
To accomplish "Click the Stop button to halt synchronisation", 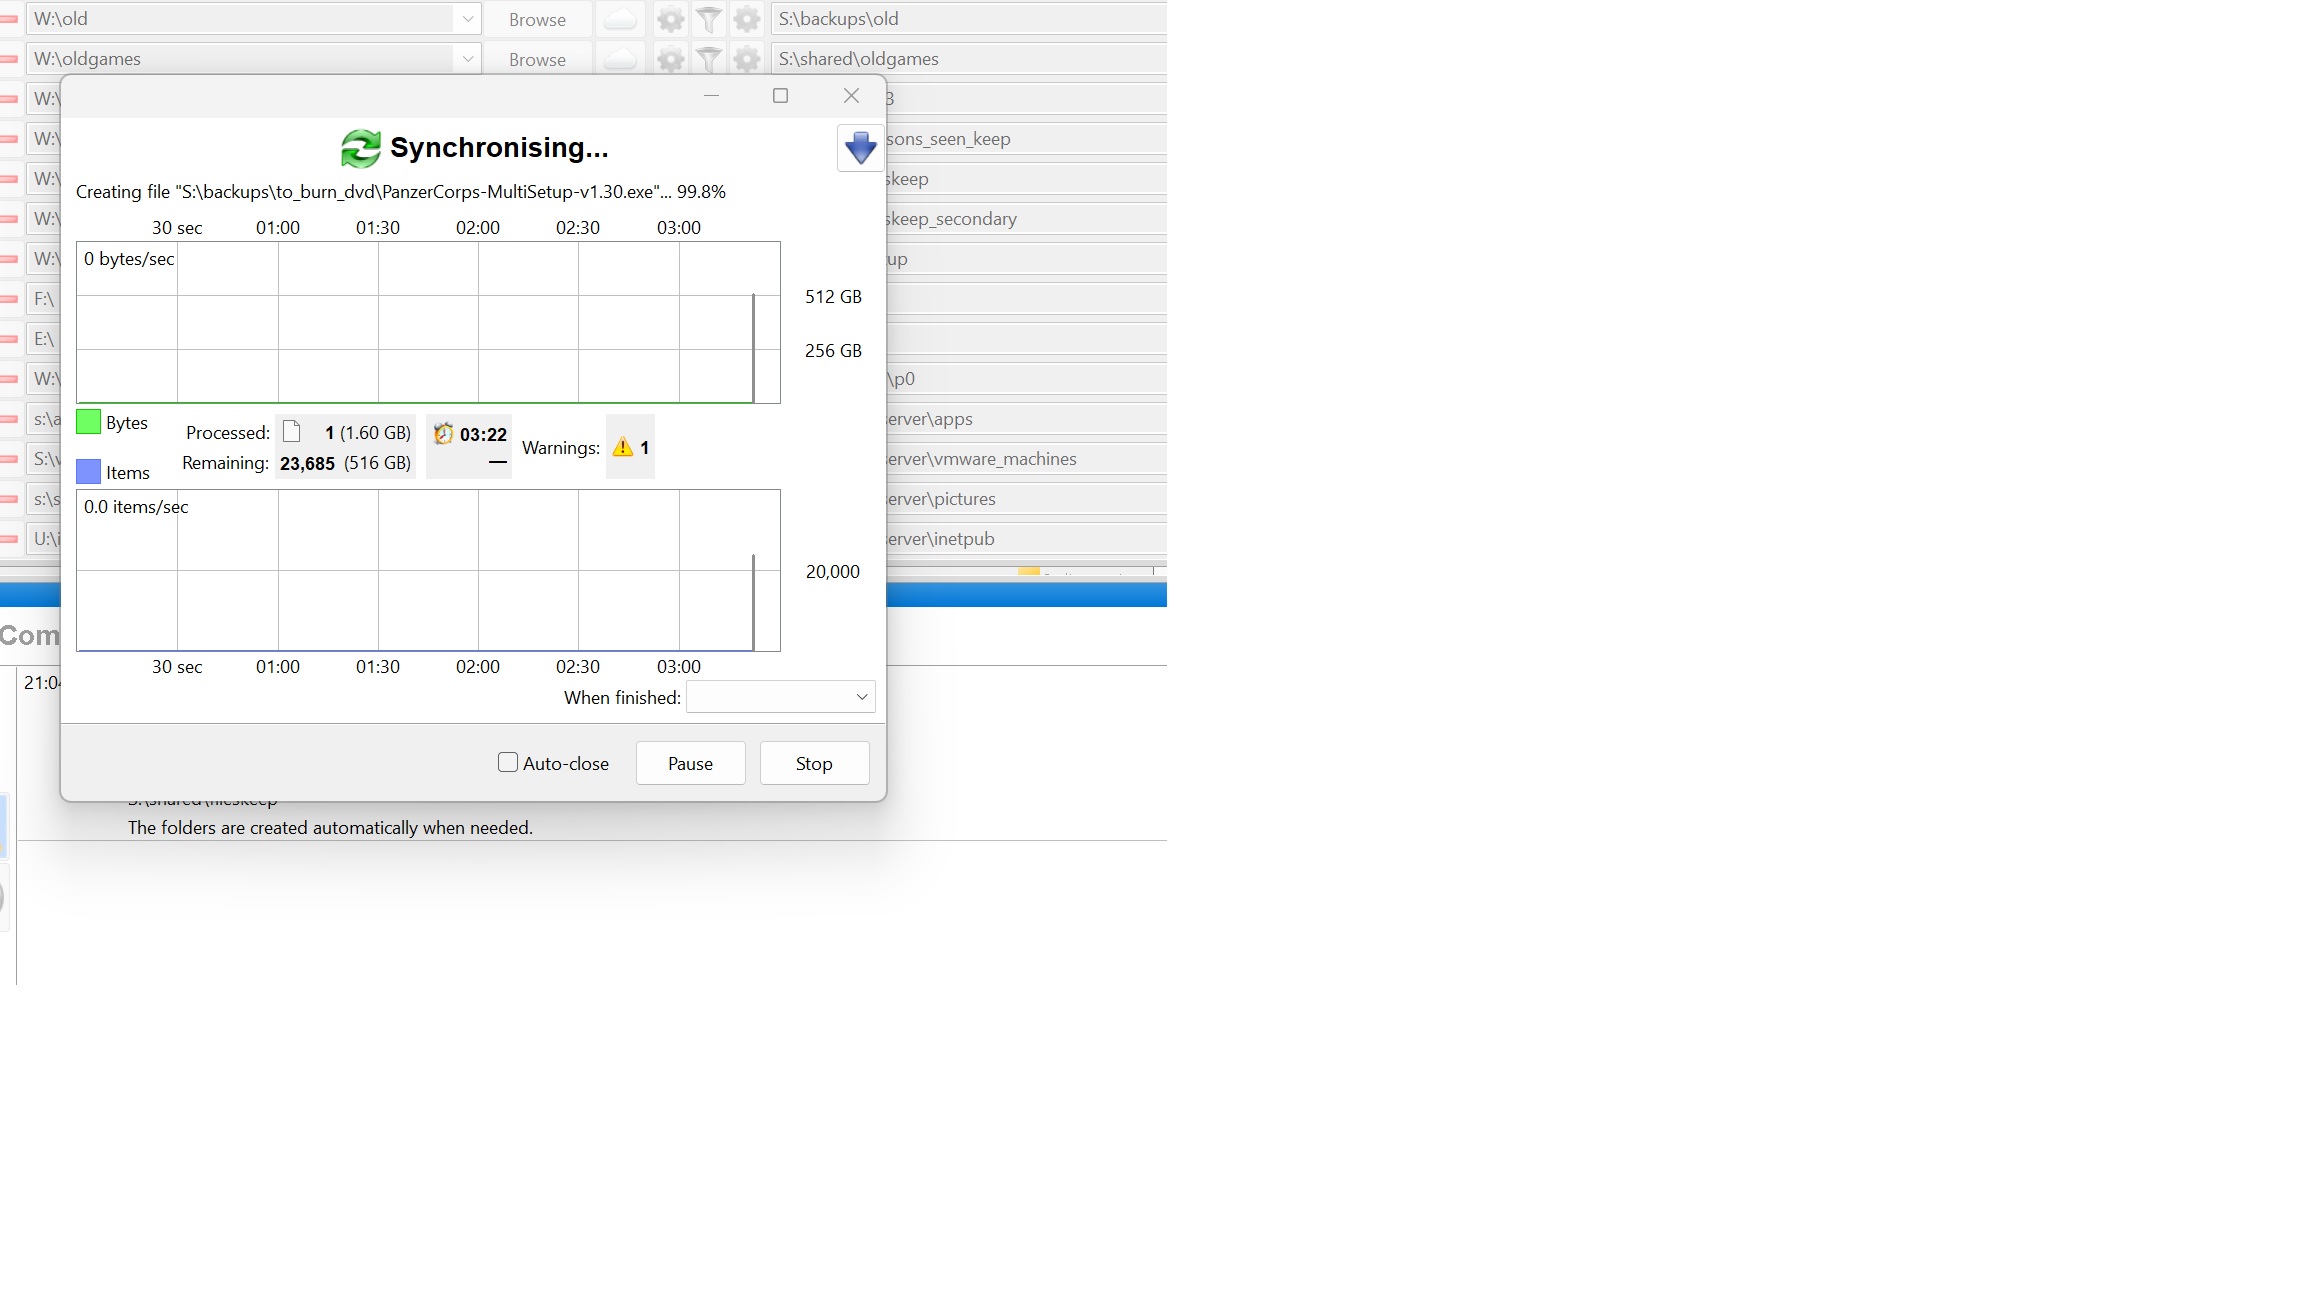I will coord(813,763).
